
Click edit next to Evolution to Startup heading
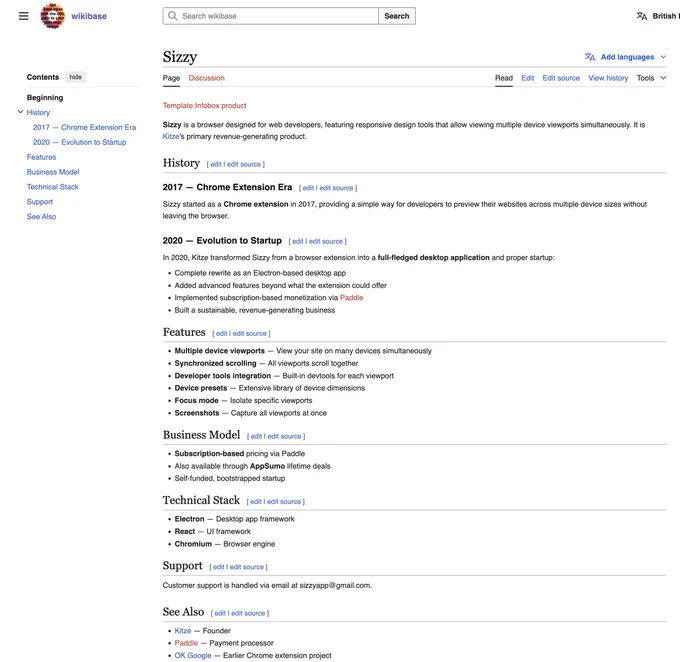[298, 241]
